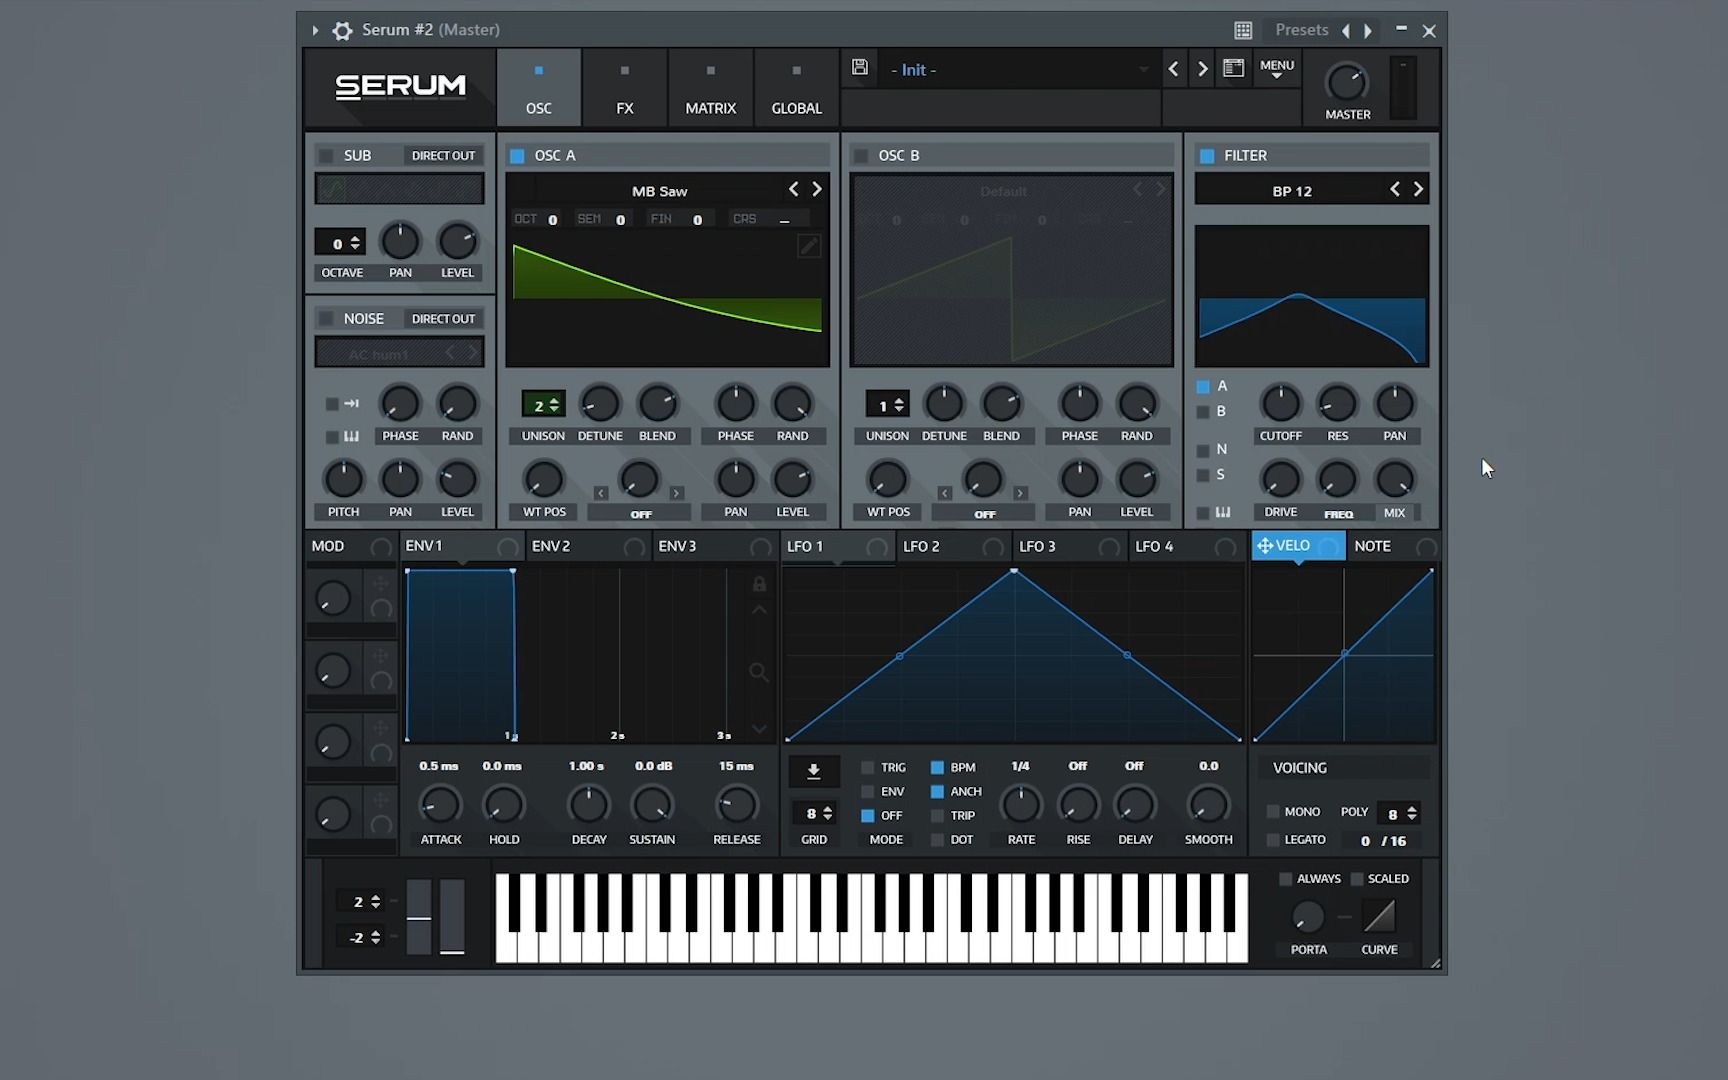This screenshot has width=1728, height=1080.
Task: Click the filter CUTOFF knob
Action: point(1280,403)
